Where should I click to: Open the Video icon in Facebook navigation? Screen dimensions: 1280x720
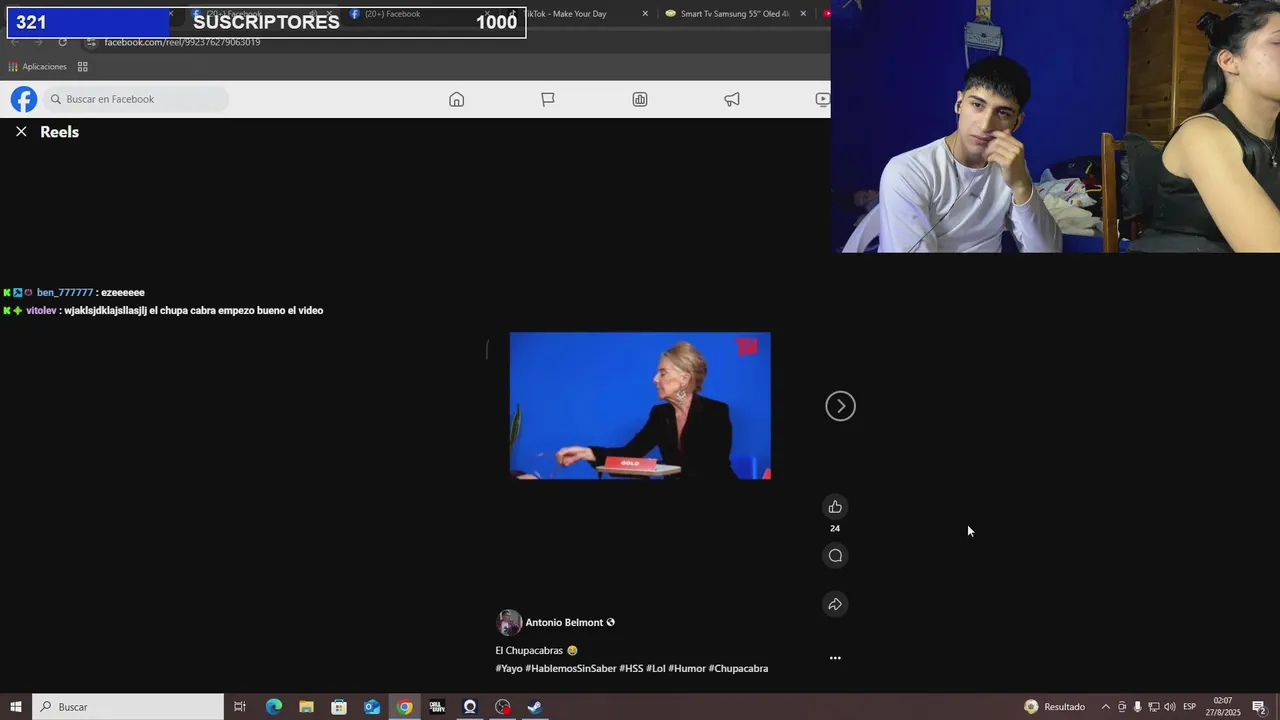pos(822,99)
